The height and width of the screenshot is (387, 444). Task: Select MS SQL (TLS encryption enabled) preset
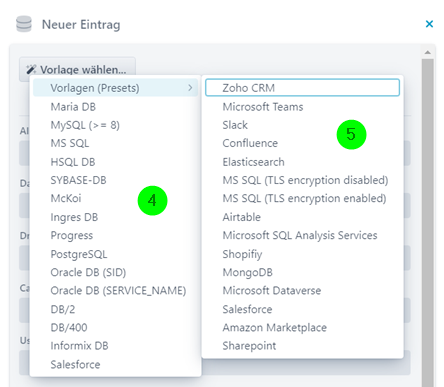(x=302, y=198)
